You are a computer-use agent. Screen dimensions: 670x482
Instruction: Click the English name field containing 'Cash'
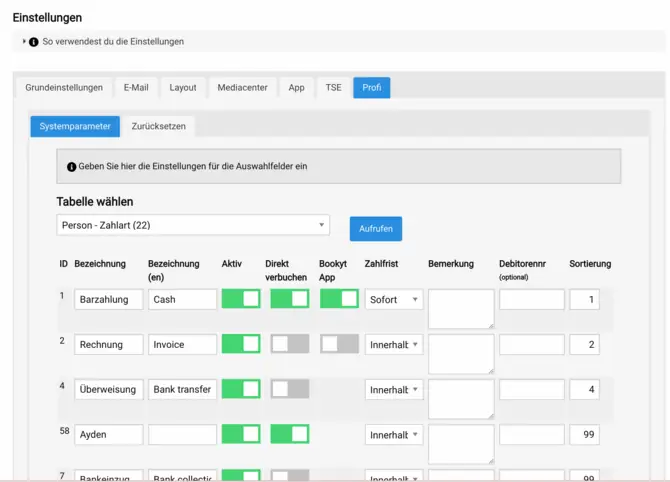(x=182, y=300)
